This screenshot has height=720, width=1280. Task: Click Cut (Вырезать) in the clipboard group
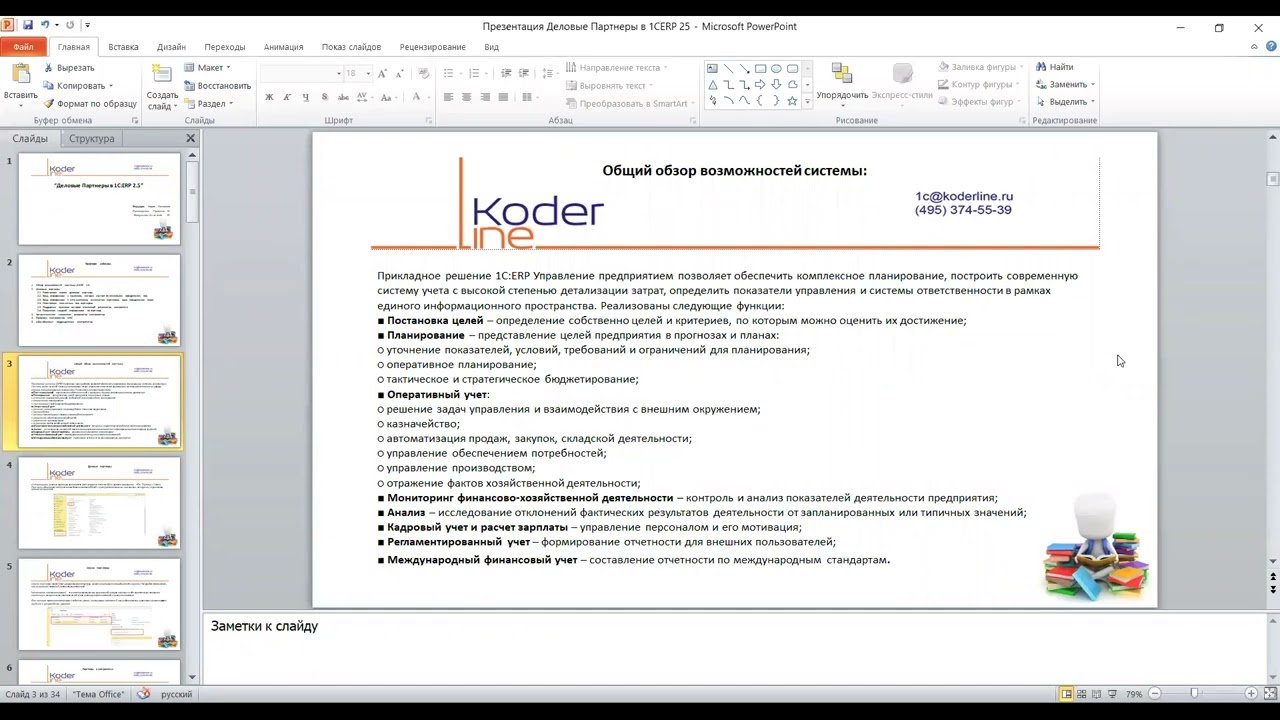pyautogui.click(x=68, y=68)
